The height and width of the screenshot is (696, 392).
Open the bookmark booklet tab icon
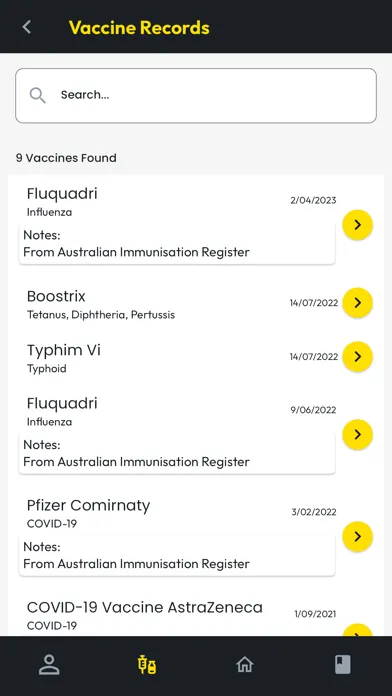pyautogui.click(x=342, y=664)
